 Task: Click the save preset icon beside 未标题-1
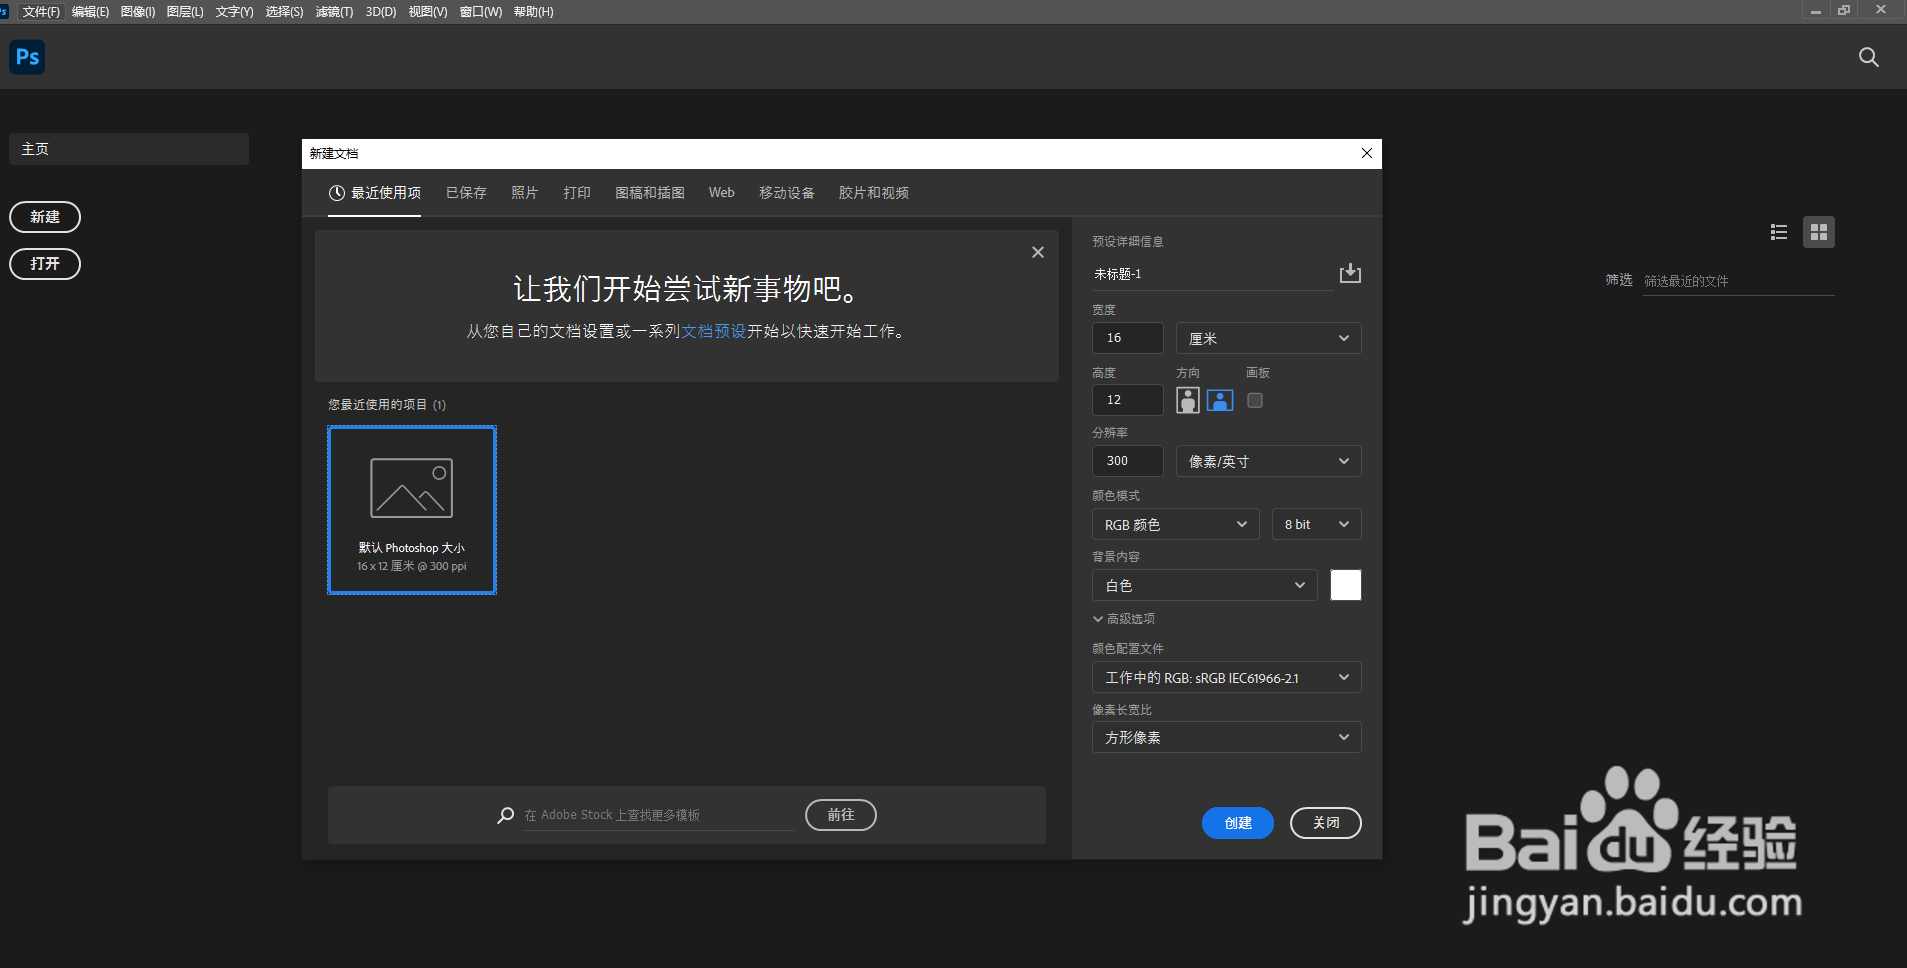[1349, 273]
